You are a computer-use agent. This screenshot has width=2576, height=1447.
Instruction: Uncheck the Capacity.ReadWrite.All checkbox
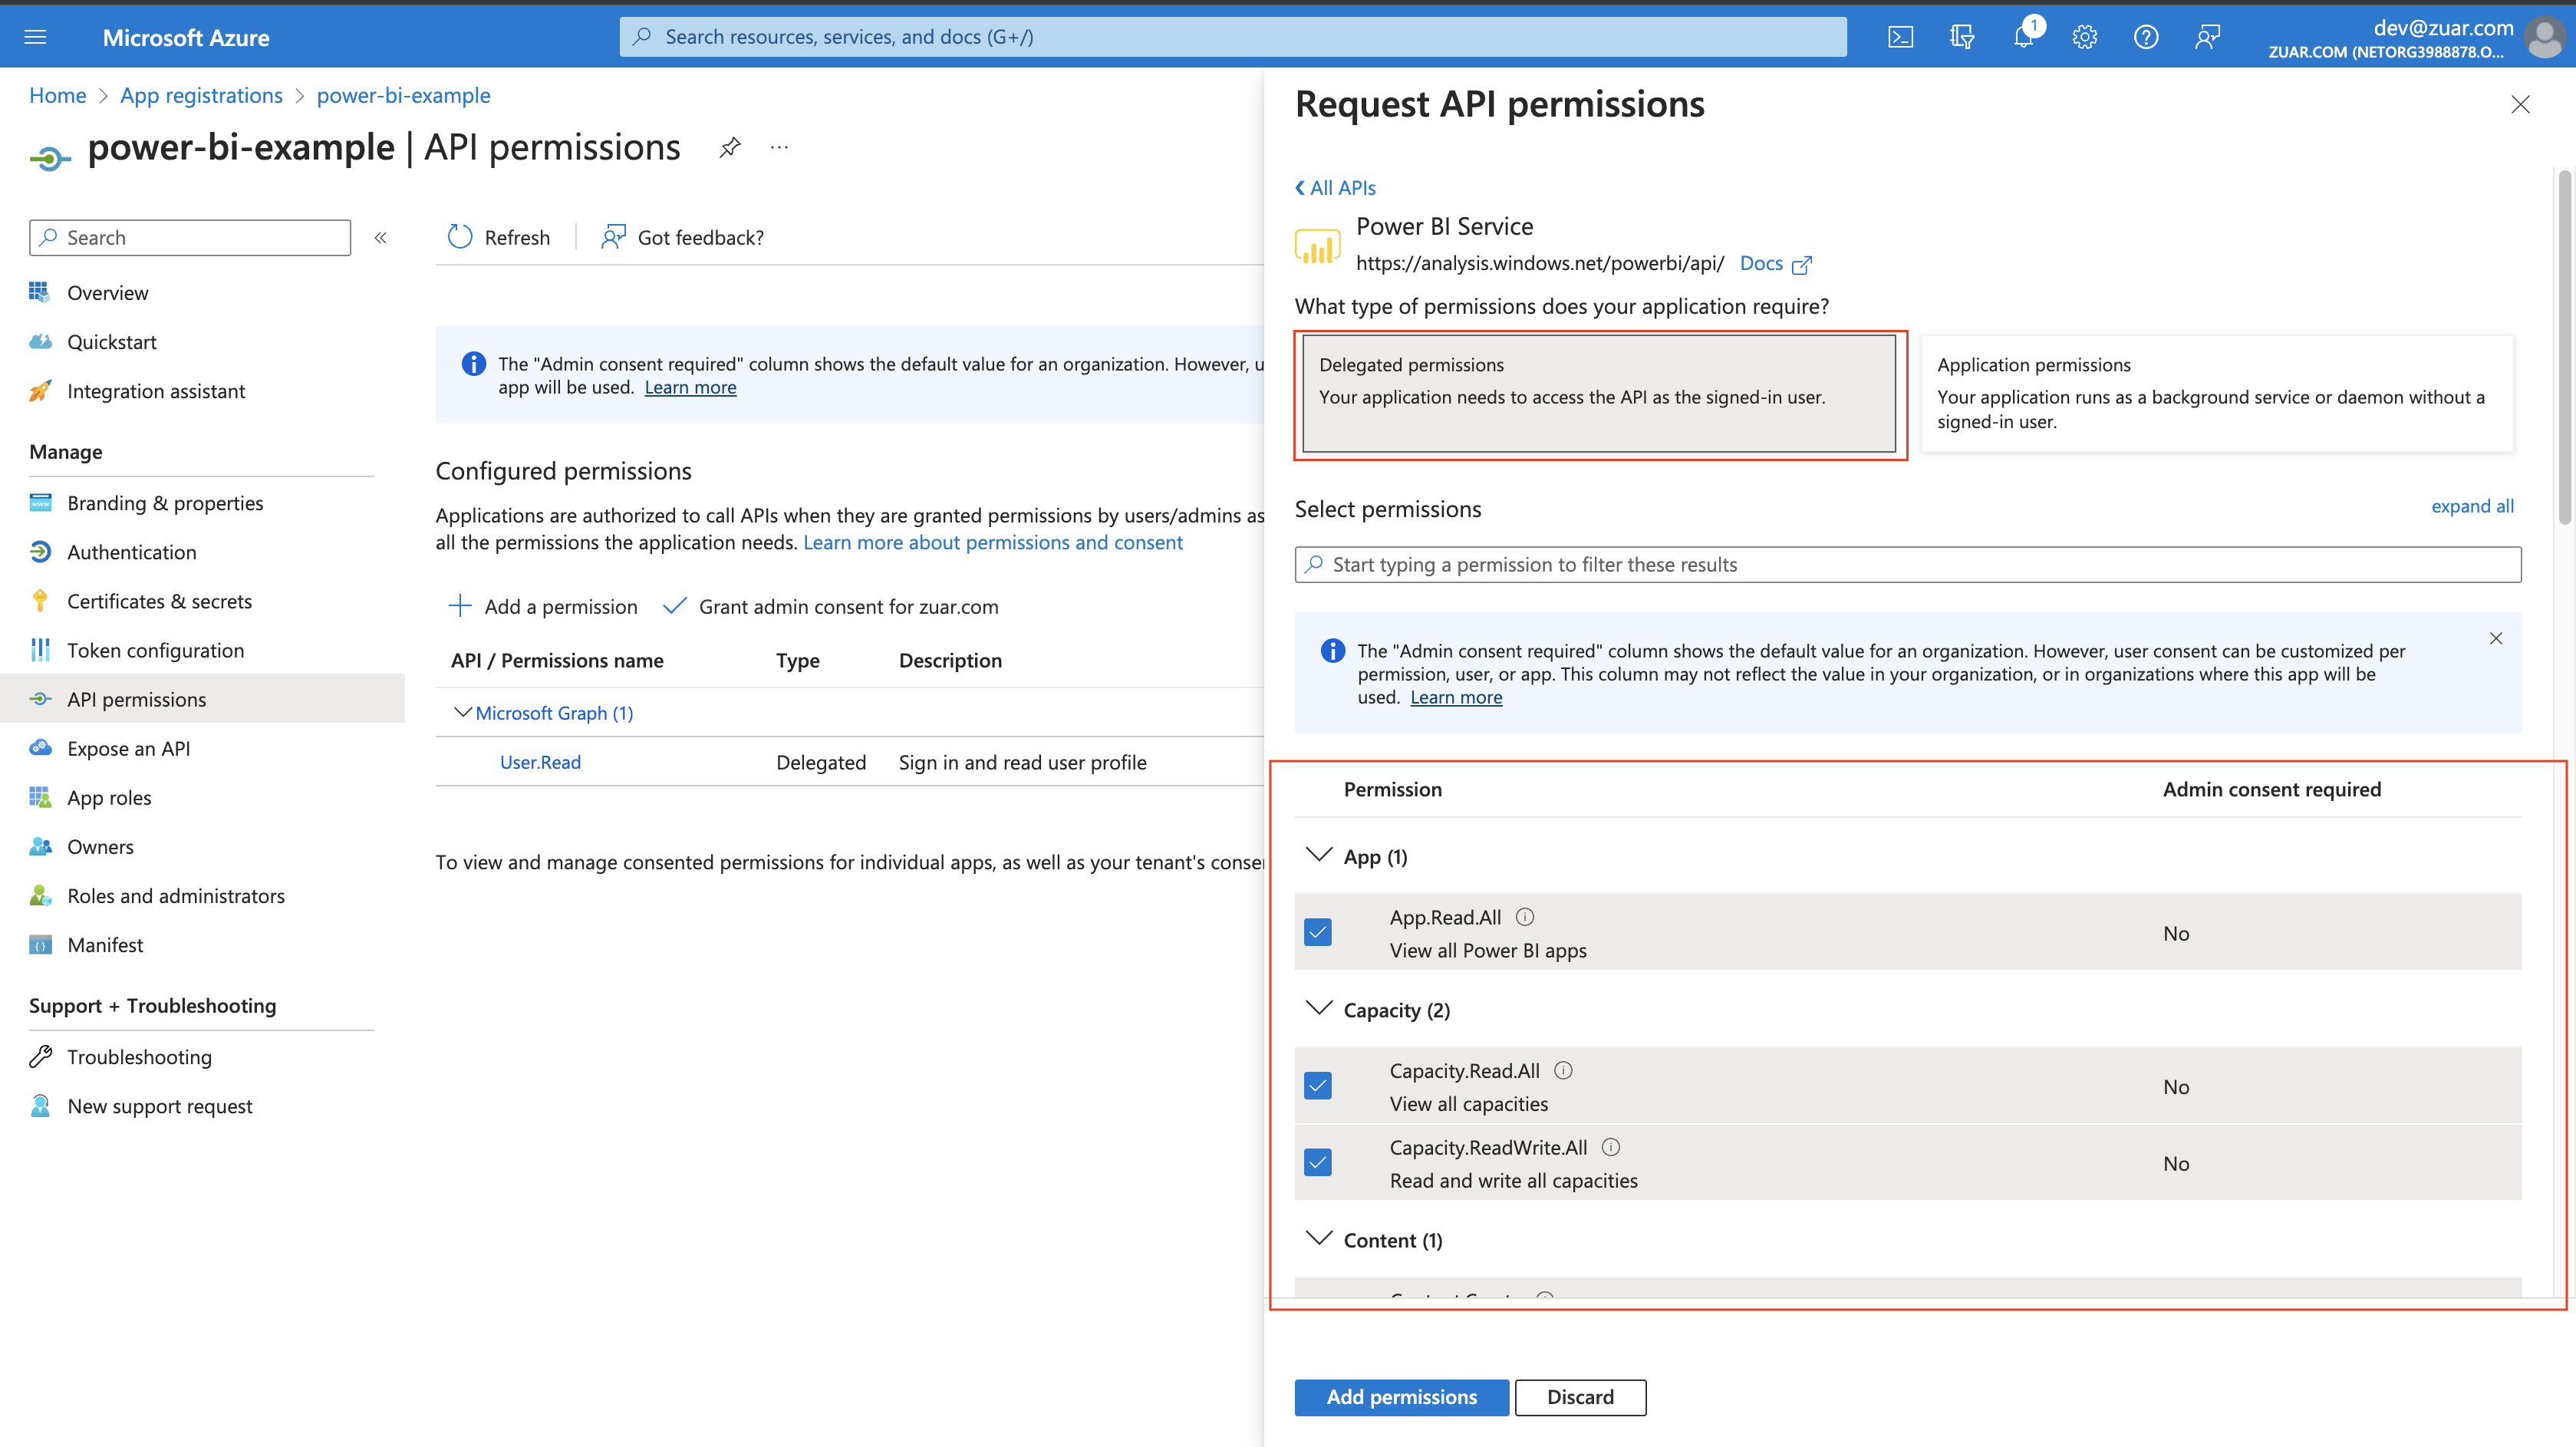[x=1318, y=1162]
